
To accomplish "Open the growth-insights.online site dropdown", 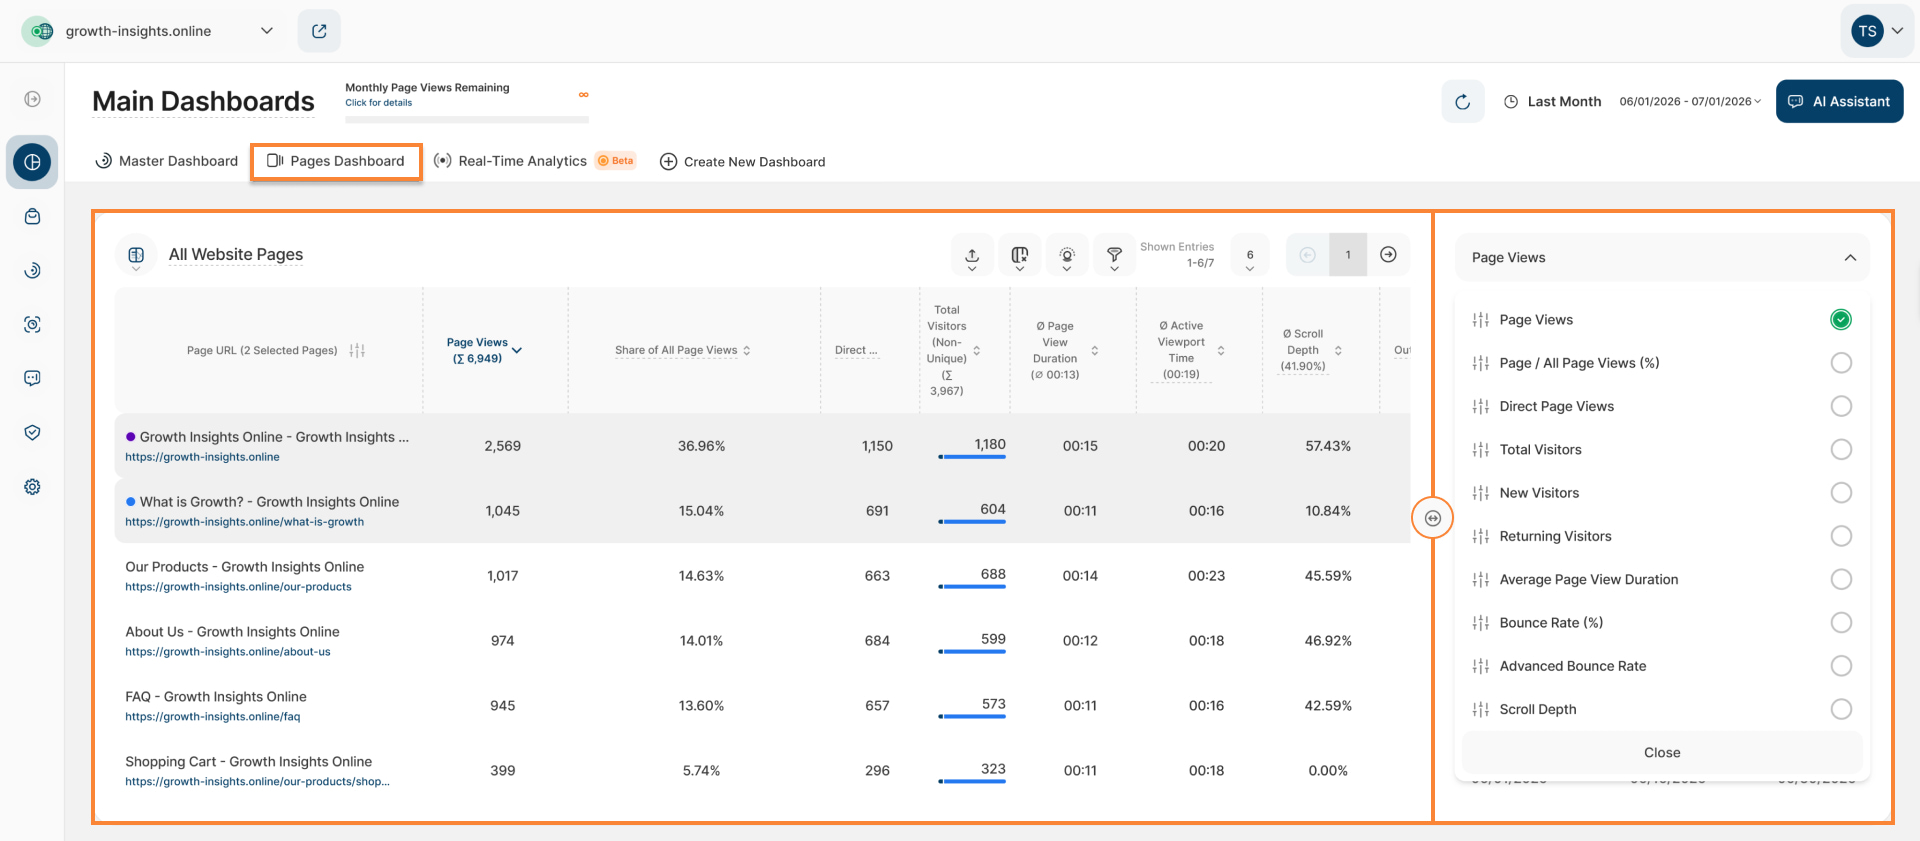I will [148, 31].
